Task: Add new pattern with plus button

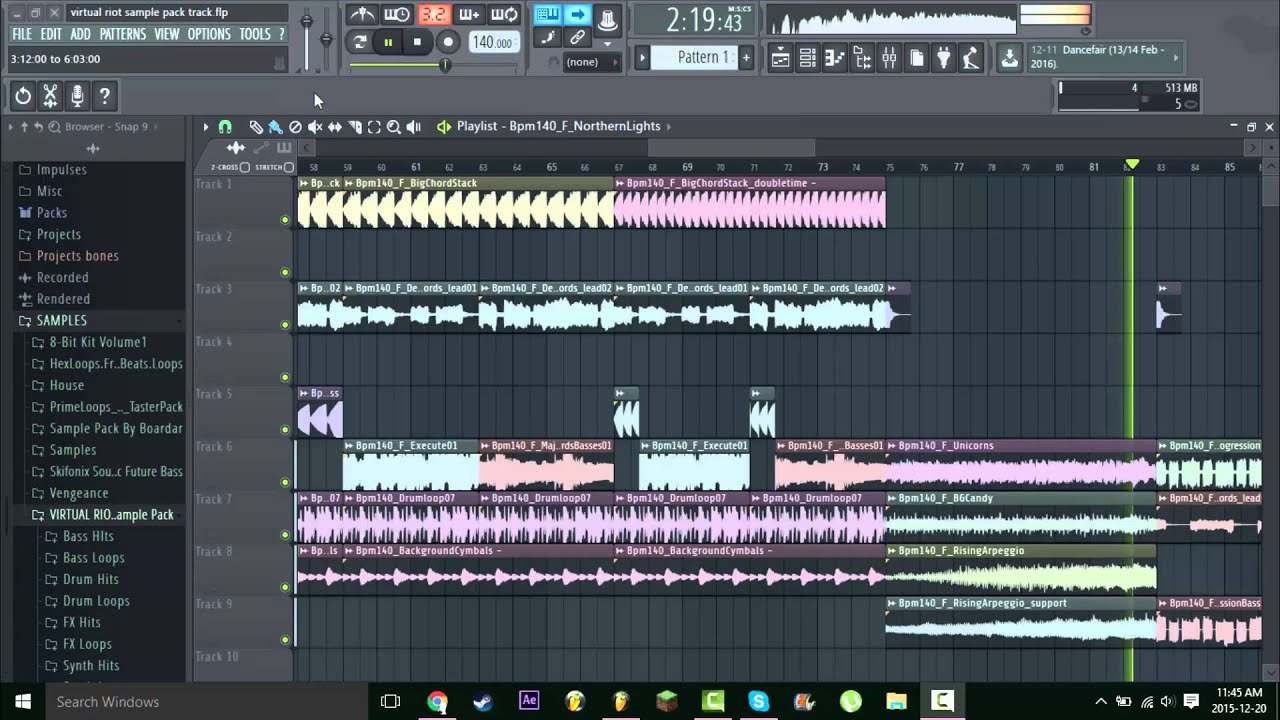Action: tap(745, 58)
